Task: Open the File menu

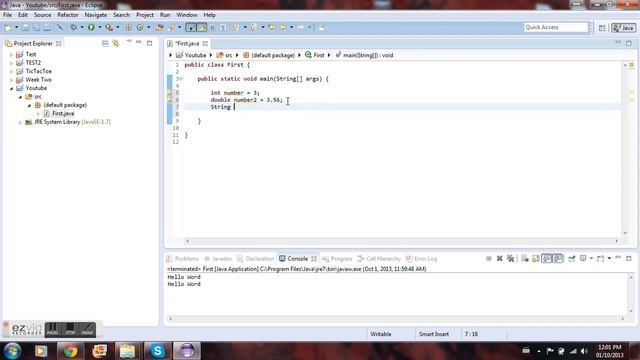Action: point(7,15)
